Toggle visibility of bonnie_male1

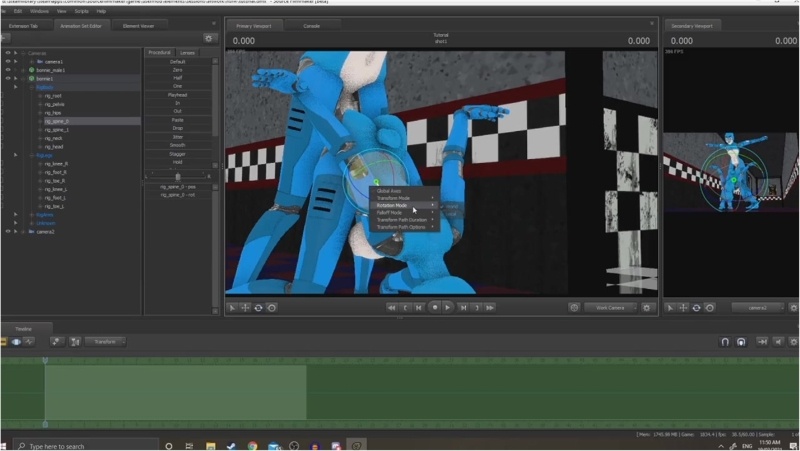coord(8,70)
